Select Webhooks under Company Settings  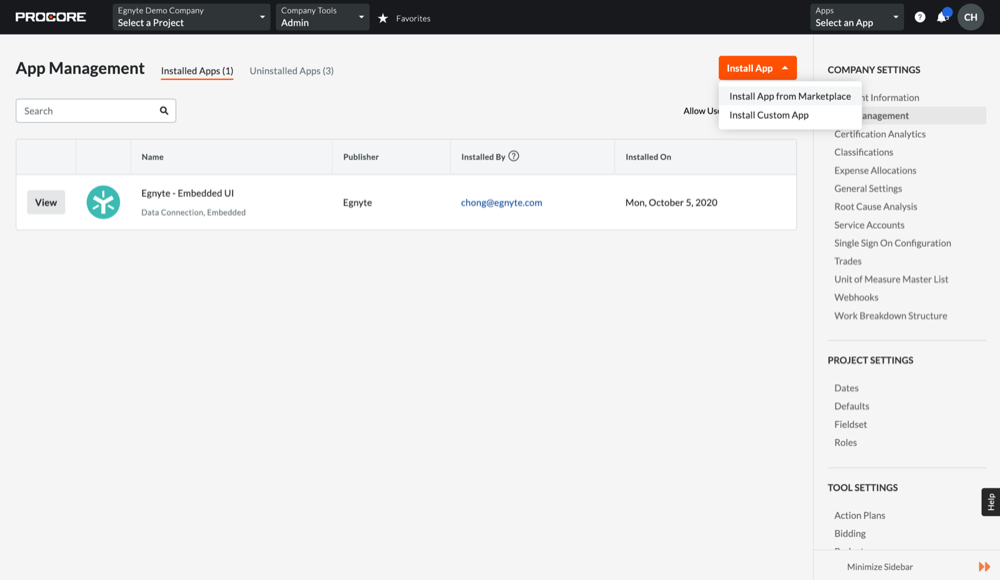click(856, 297)
